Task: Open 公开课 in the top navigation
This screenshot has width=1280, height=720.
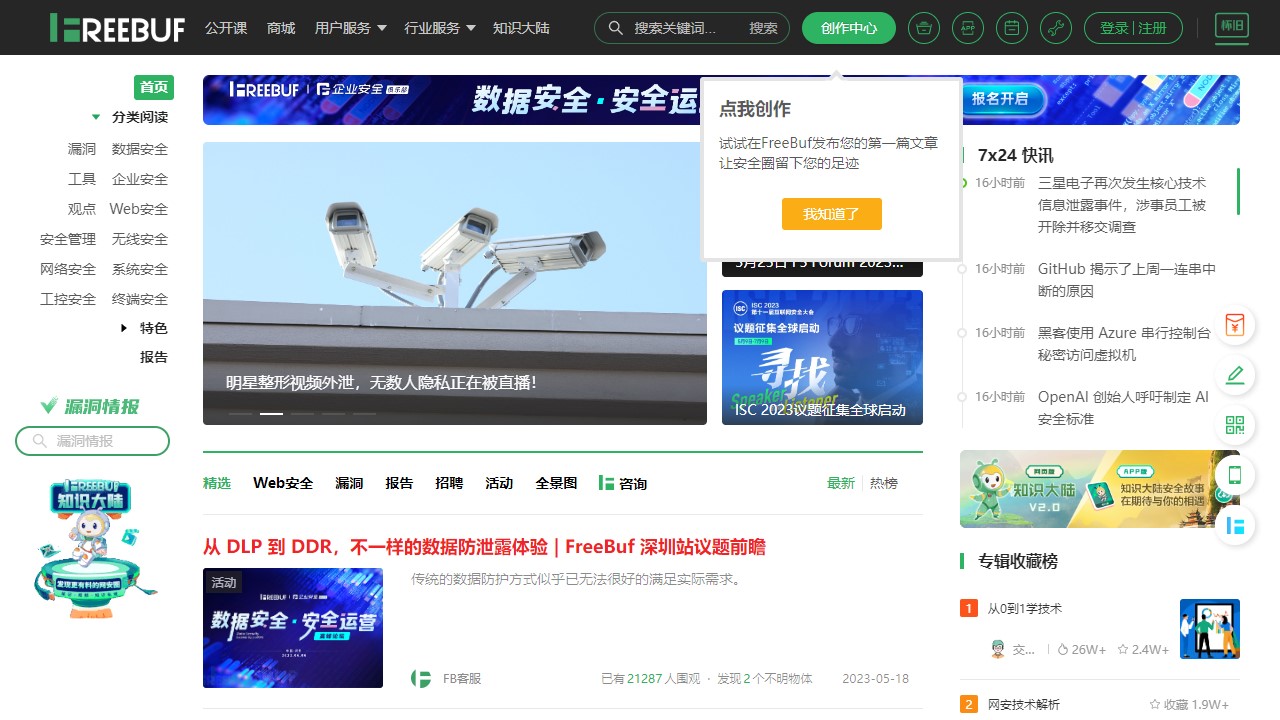Action: pyautogui.click(x=226, y=28)
